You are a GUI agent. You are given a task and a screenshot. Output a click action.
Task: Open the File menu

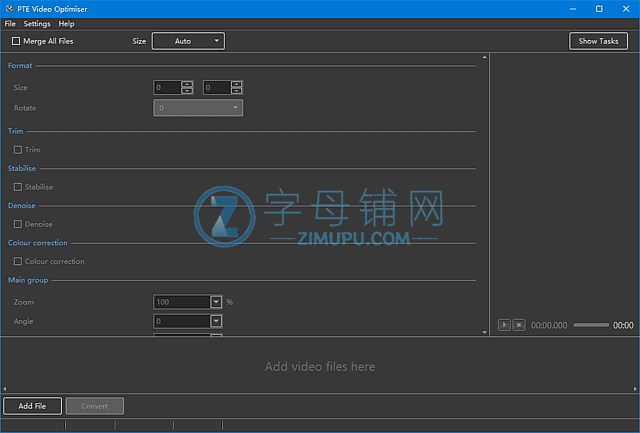pos(10,24)
